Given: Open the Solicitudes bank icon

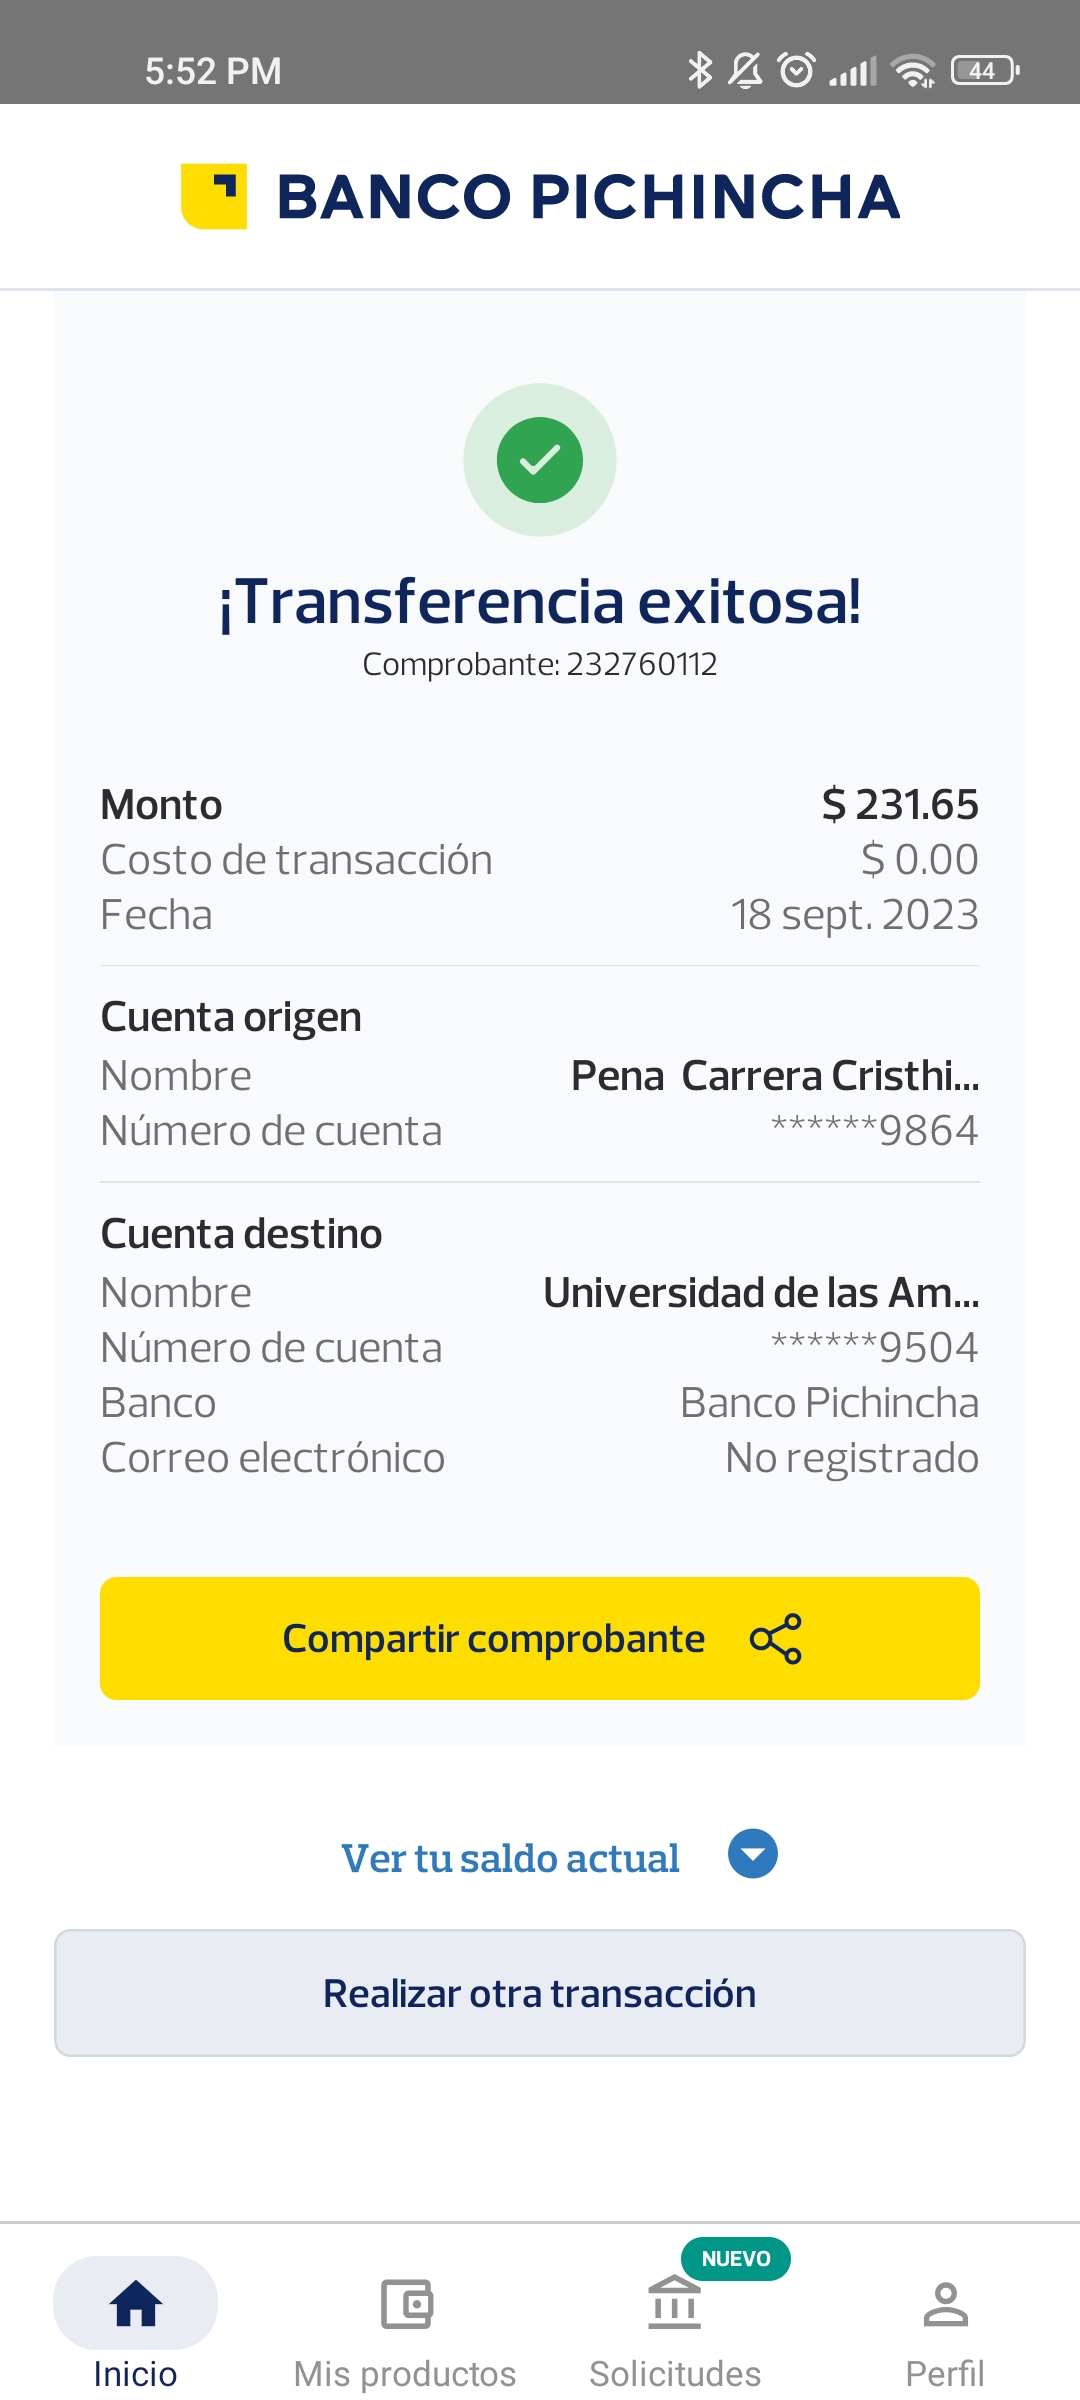Looking at the screenshot, I should (675, 2302).
